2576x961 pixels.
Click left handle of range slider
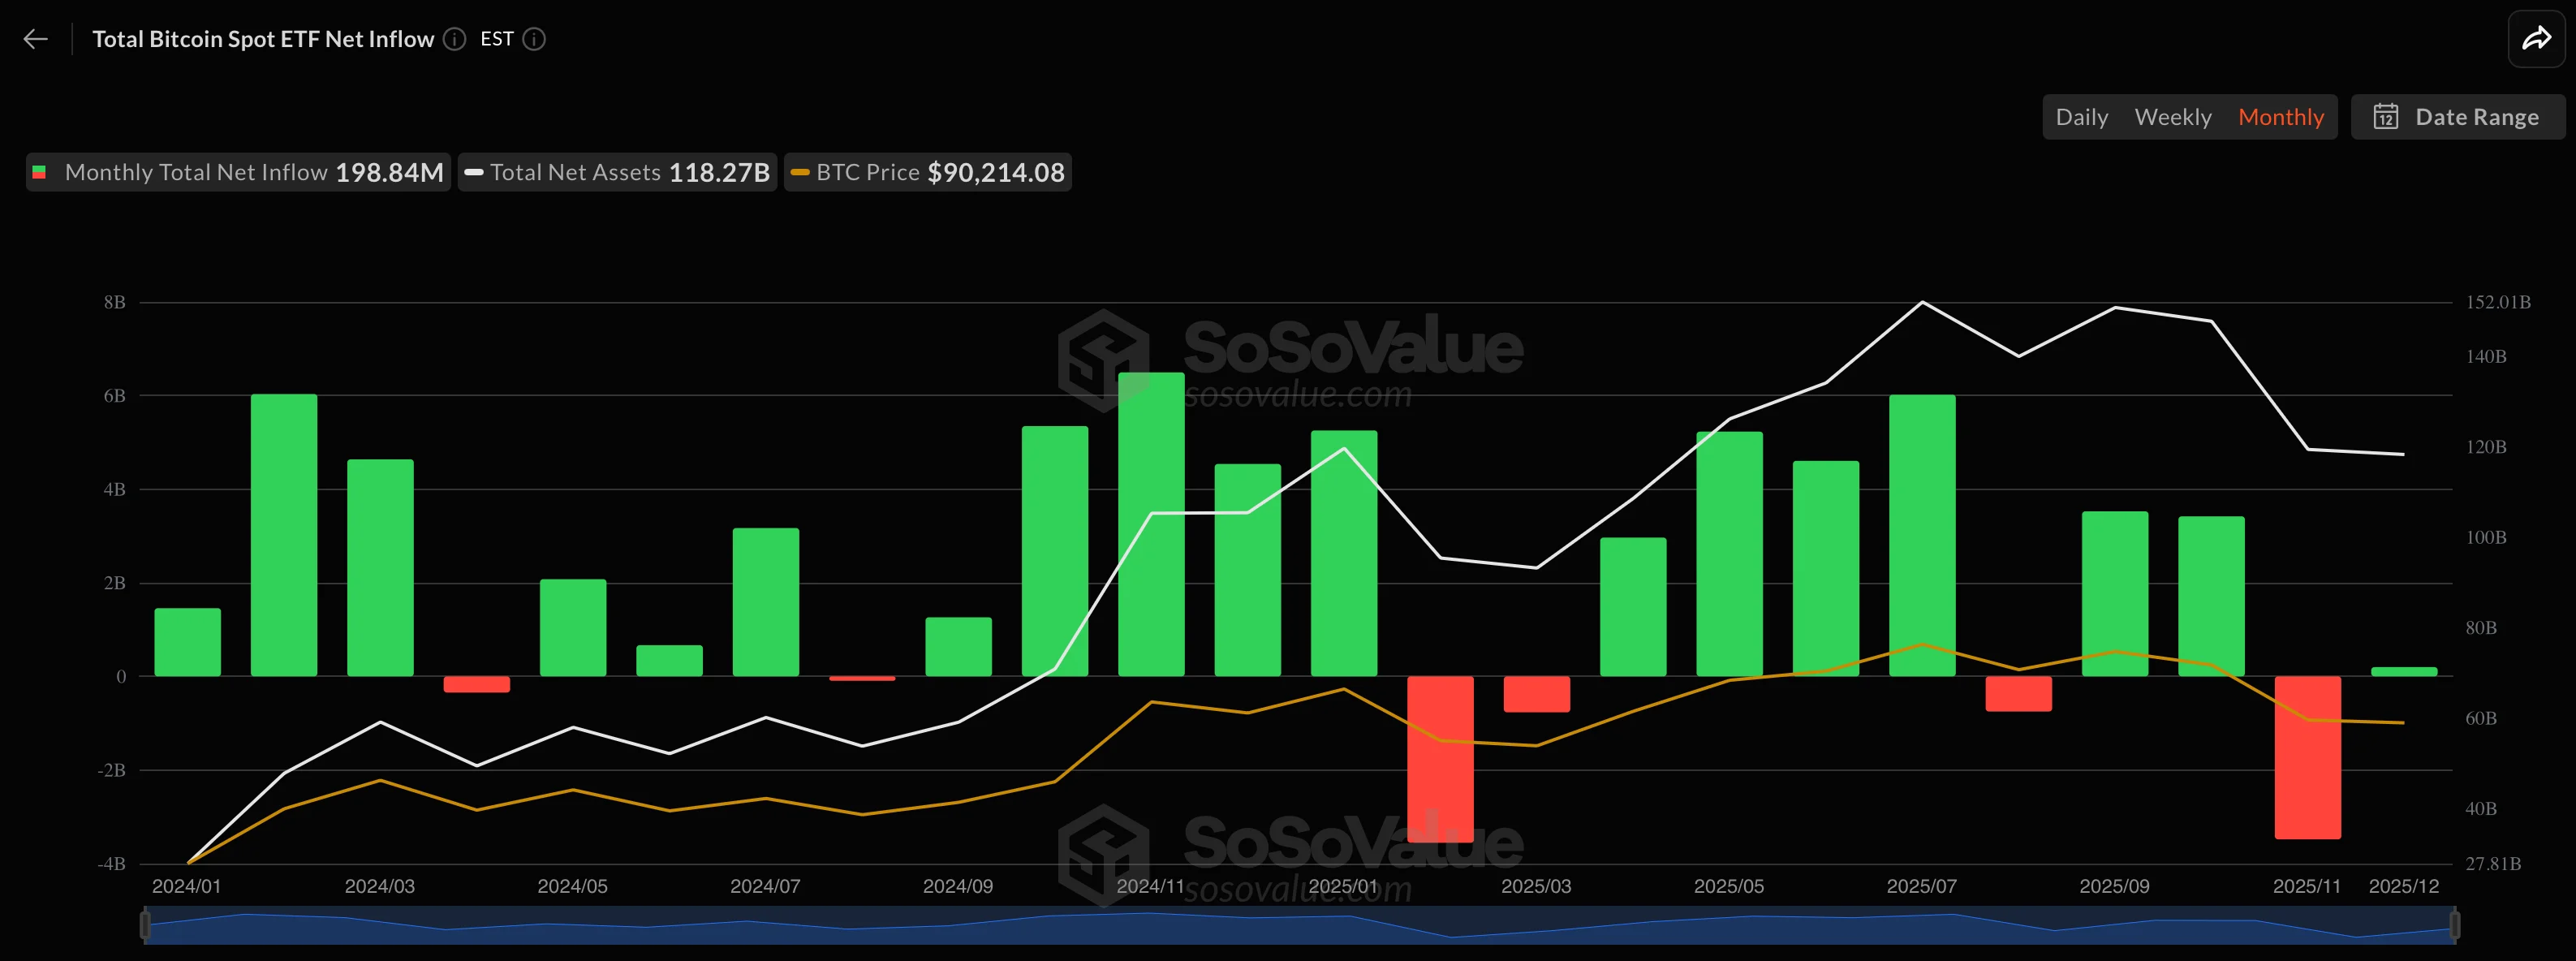pyautogui.click(x=146, y=925)
